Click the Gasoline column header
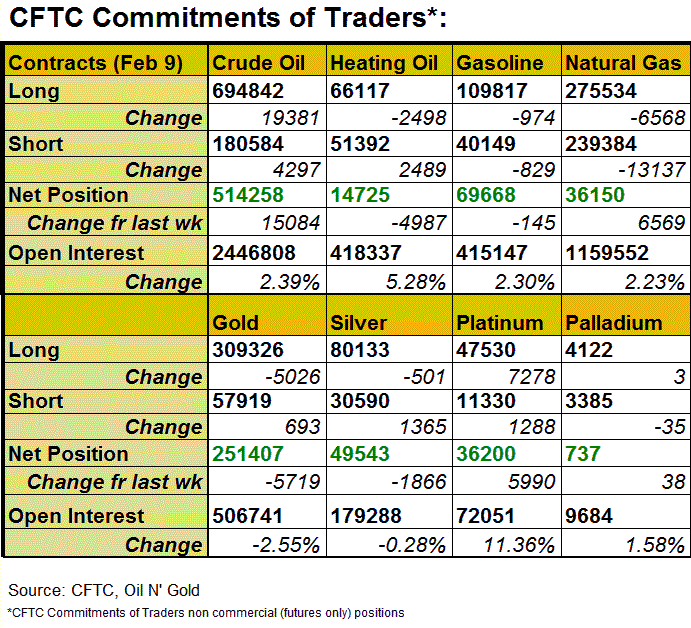 (500, 63)
